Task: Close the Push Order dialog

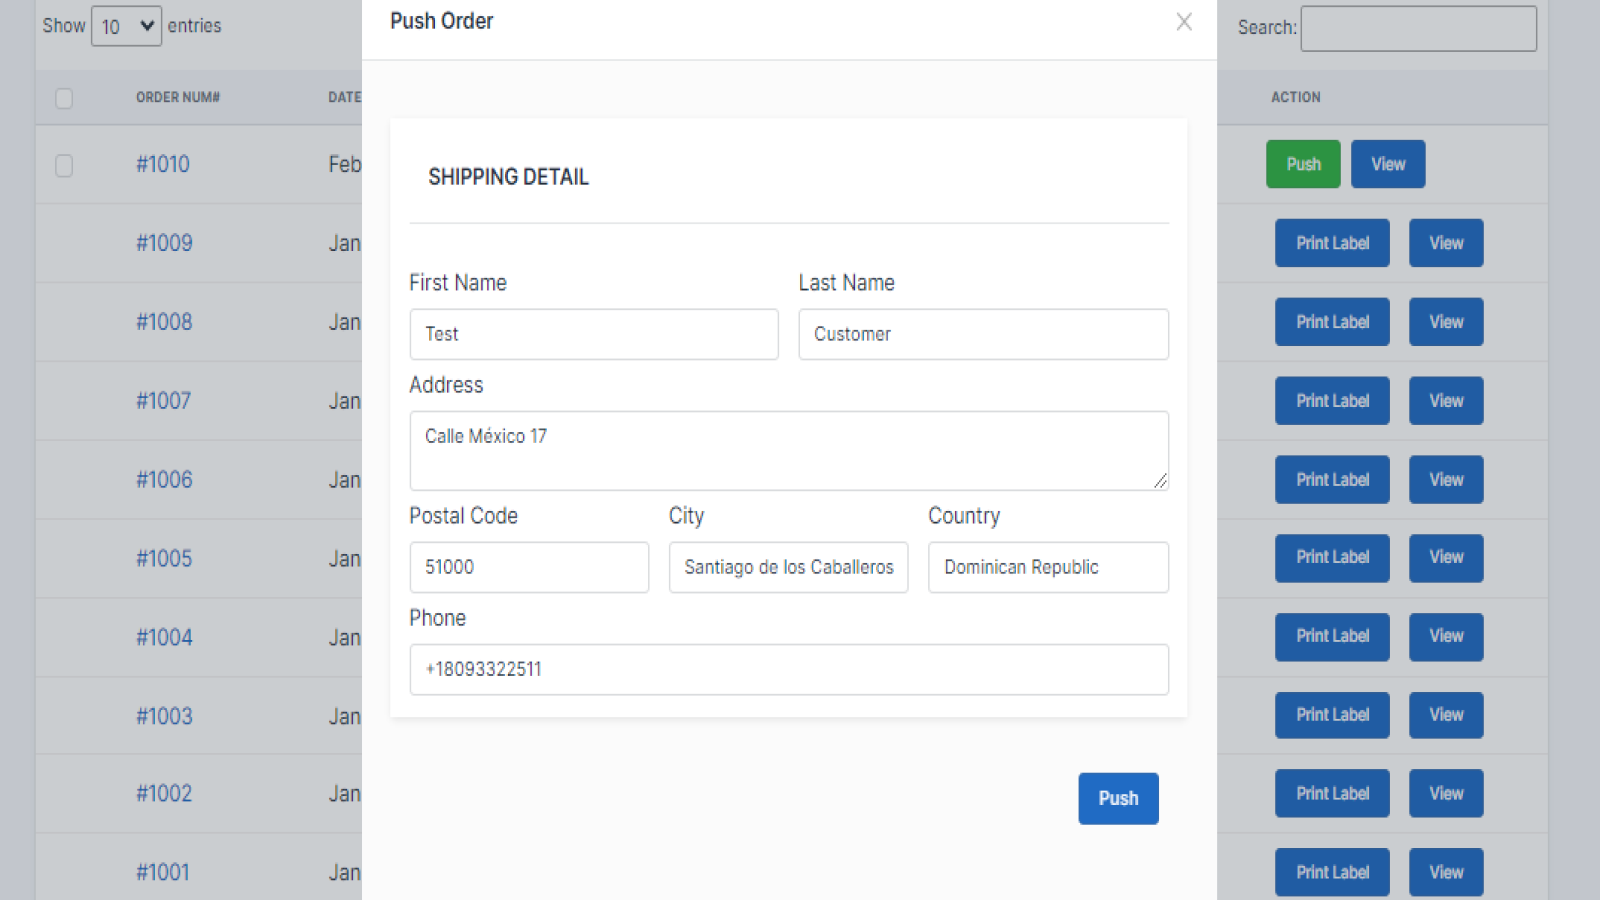Action: click(1184, 22)
